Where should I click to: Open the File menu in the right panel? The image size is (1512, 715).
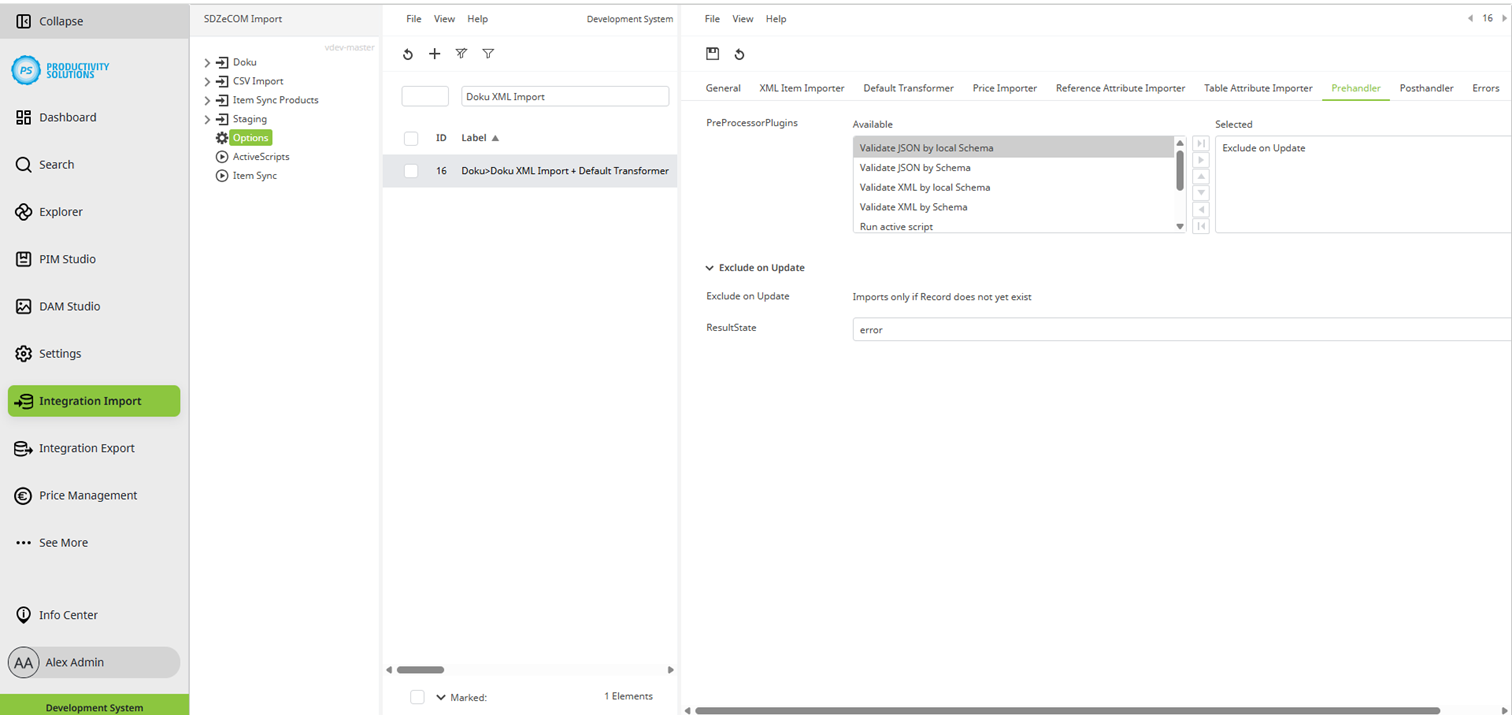711,18
